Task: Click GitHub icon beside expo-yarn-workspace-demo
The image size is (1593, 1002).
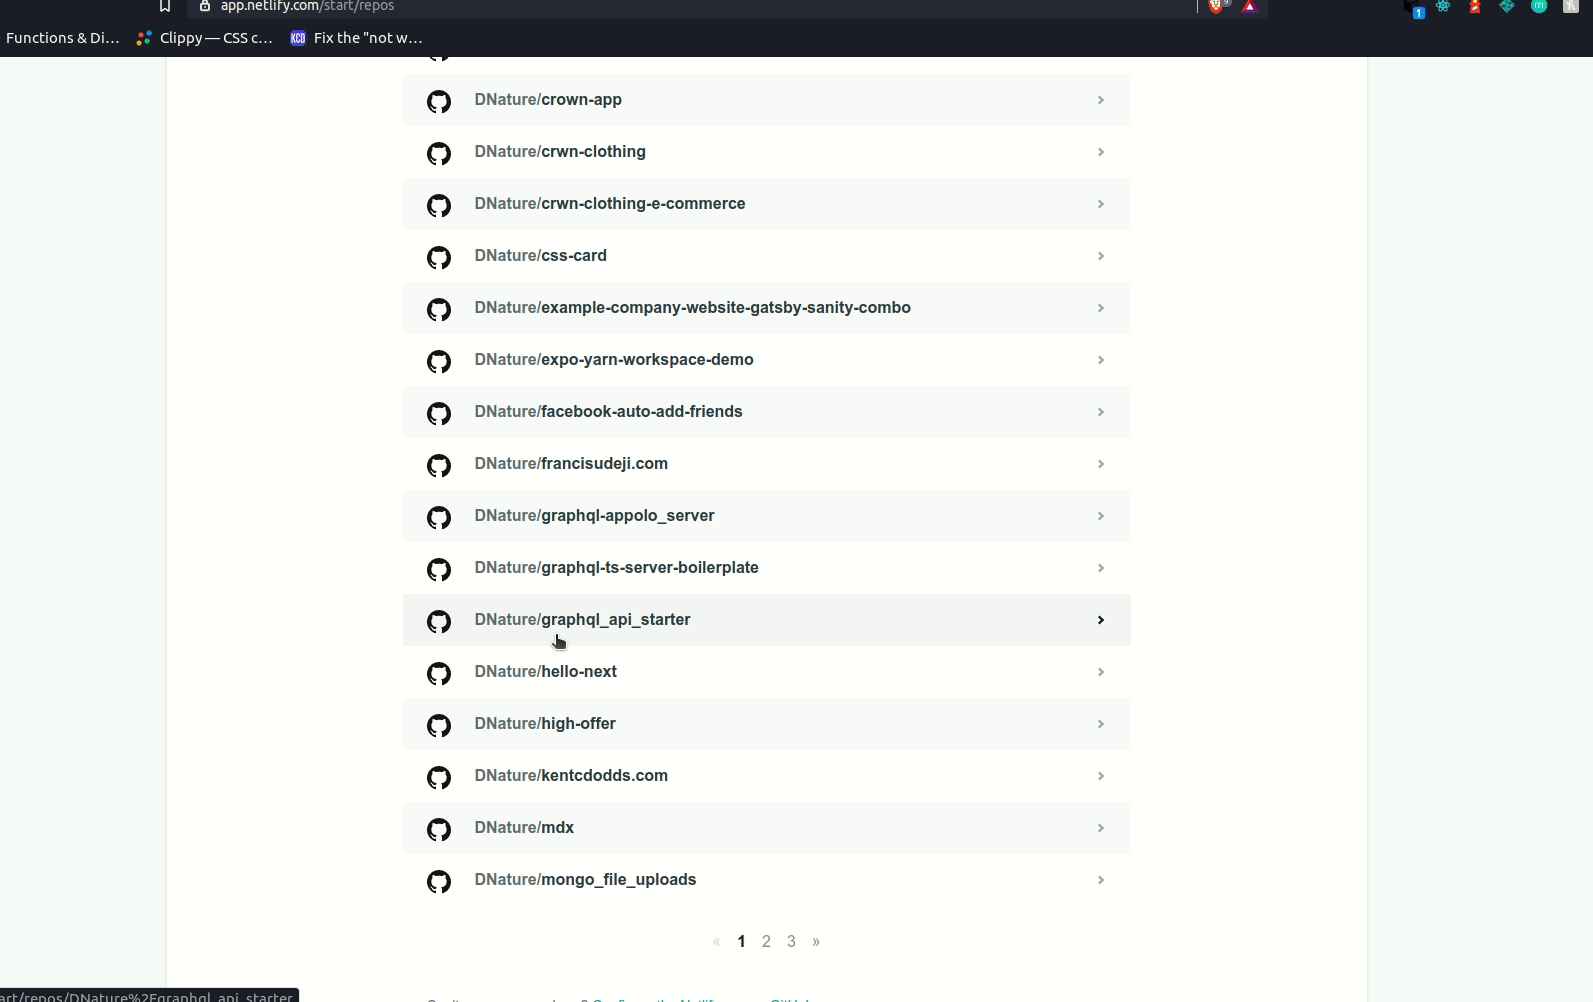Action: tap(439, 361)
